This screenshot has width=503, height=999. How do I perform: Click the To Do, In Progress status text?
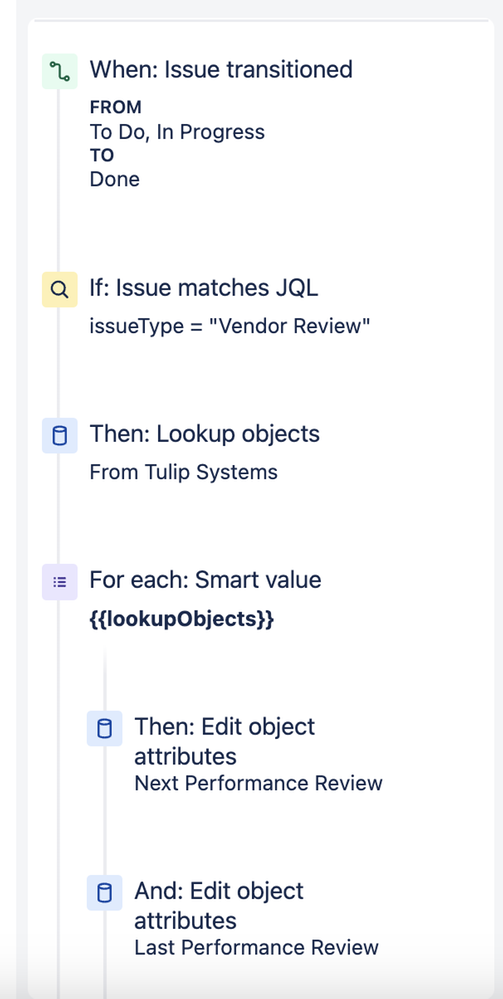177,132
